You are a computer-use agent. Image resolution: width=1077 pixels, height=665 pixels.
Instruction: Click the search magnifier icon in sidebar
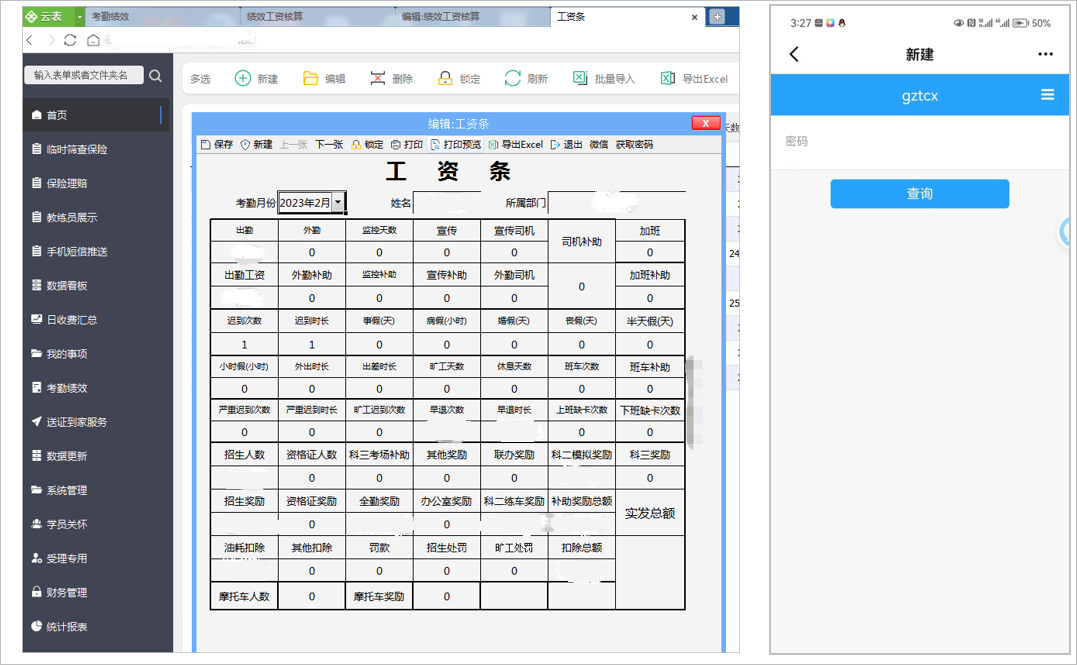155,76
